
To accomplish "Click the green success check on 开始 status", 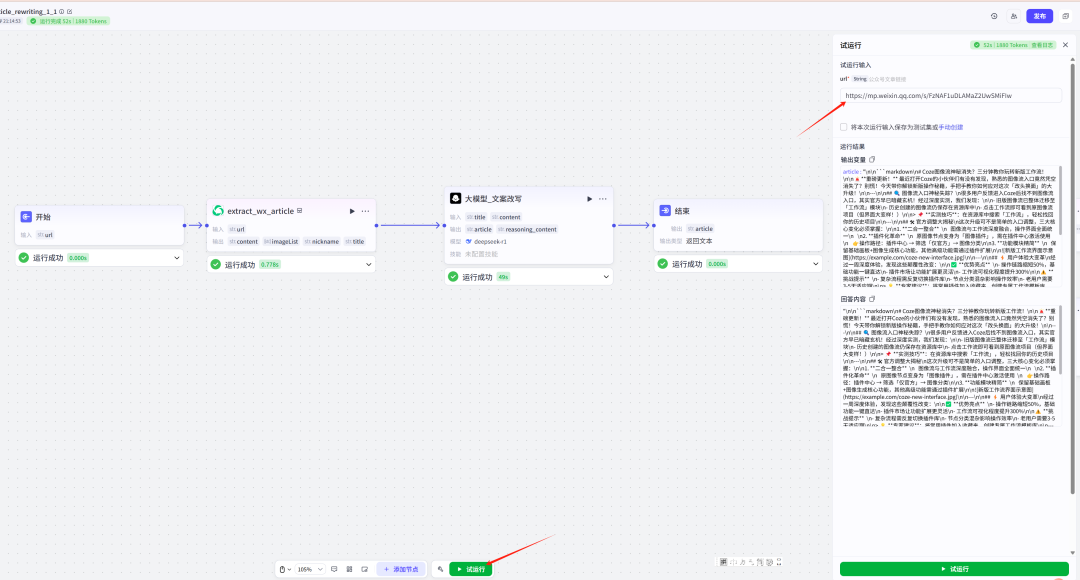I will click(24, 258).
